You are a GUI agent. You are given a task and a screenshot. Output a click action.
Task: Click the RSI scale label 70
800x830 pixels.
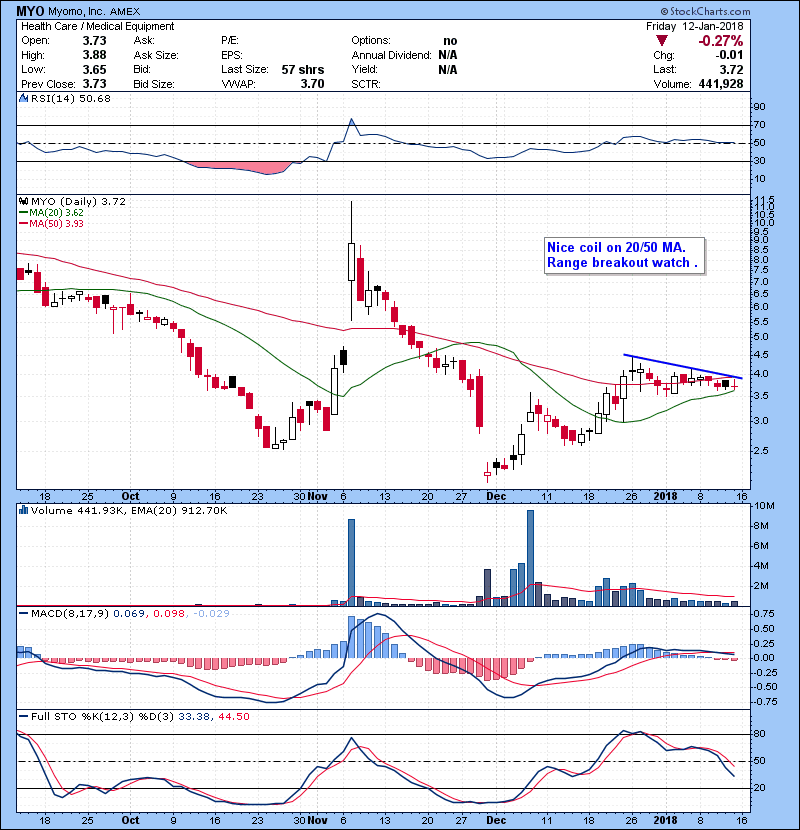[x=759, y=125]
